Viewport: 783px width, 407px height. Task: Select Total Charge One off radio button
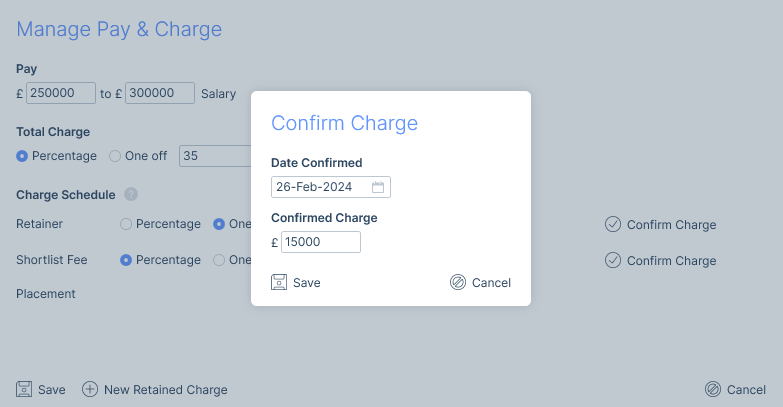coord(115,156)
